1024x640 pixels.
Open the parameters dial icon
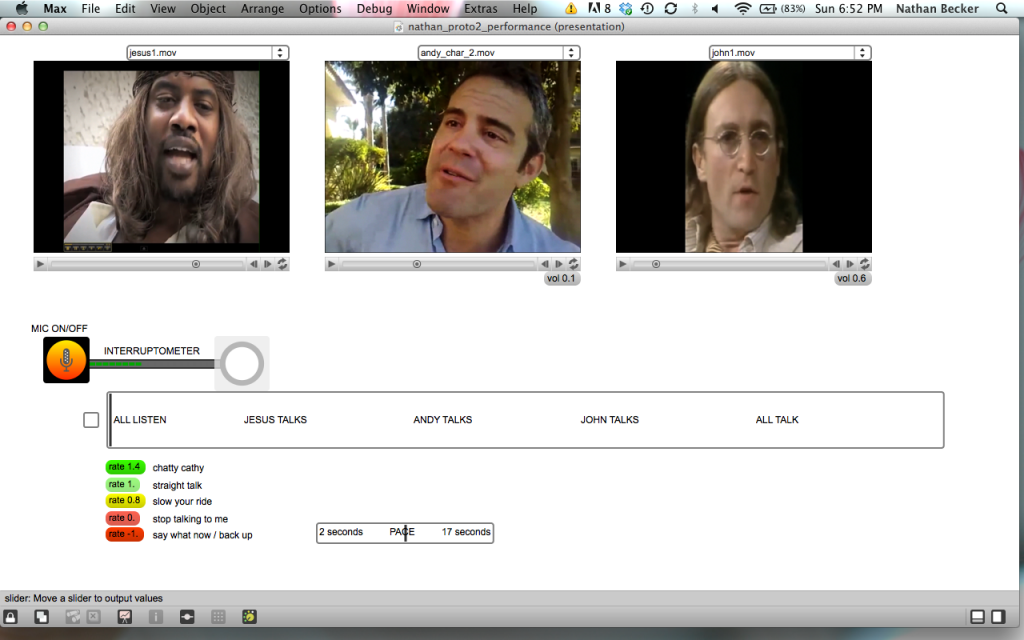click(249, 616)
